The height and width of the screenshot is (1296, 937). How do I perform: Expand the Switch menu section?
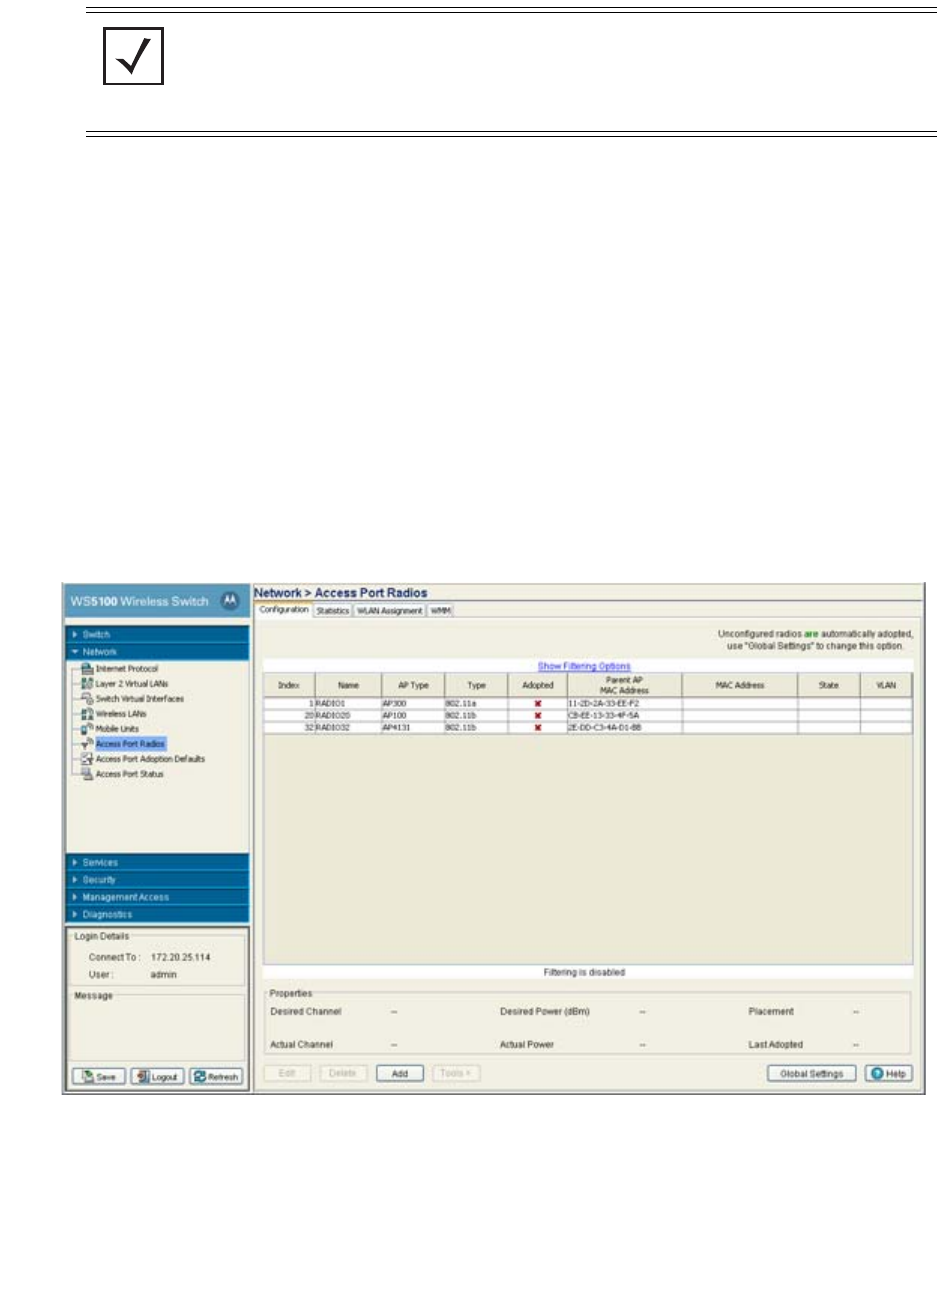[157, 635]
